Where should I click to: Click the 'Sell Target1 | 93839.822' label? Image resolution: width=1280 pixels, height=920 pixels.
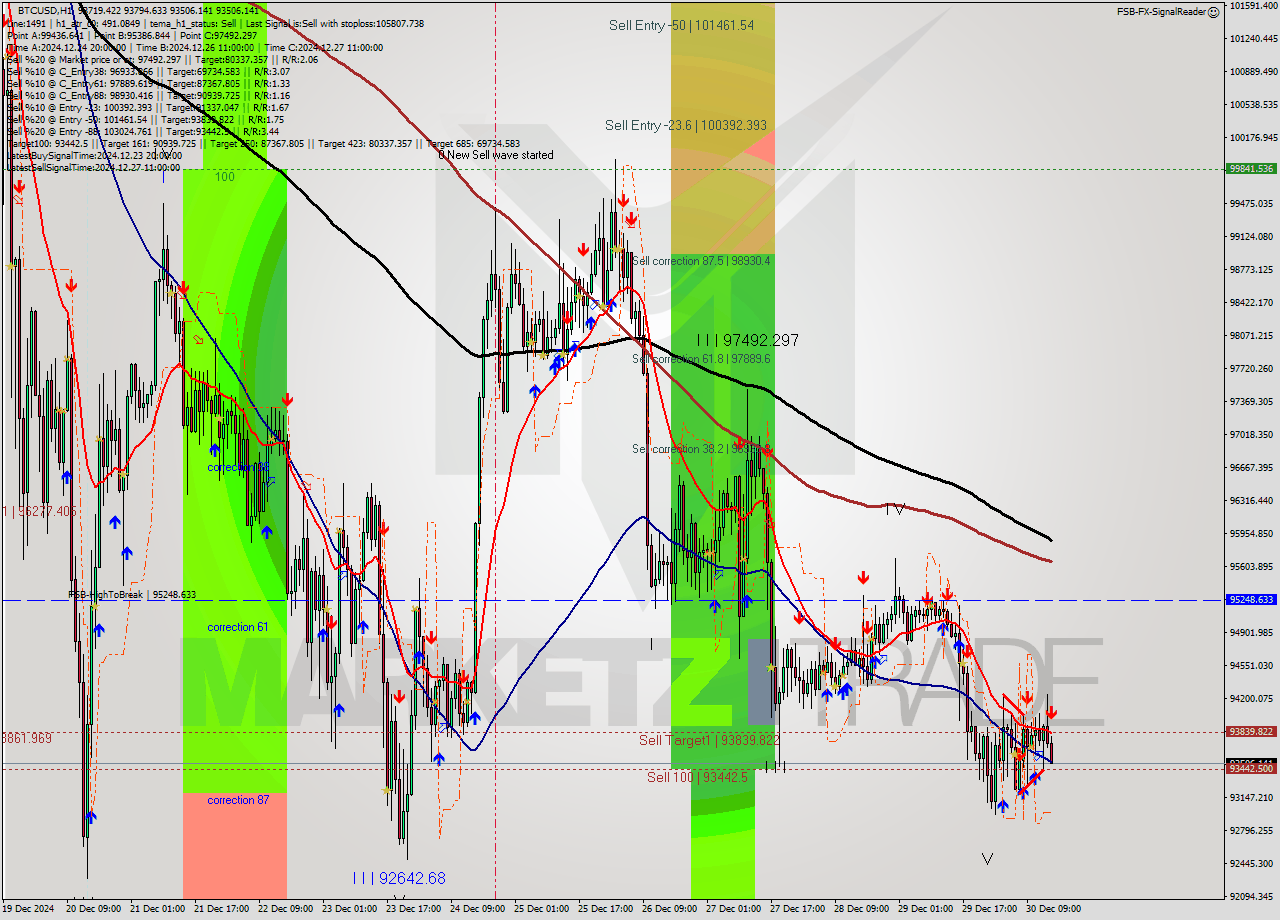[709, 740]
